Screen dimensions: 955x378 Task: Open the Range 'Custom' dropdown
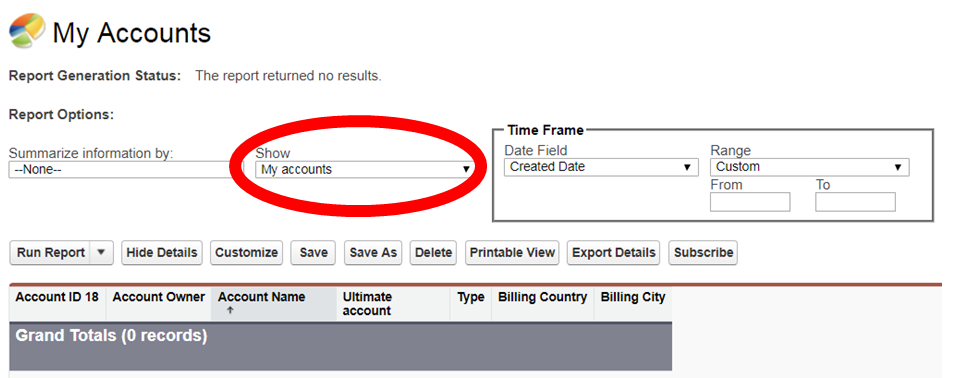[809, 167]
